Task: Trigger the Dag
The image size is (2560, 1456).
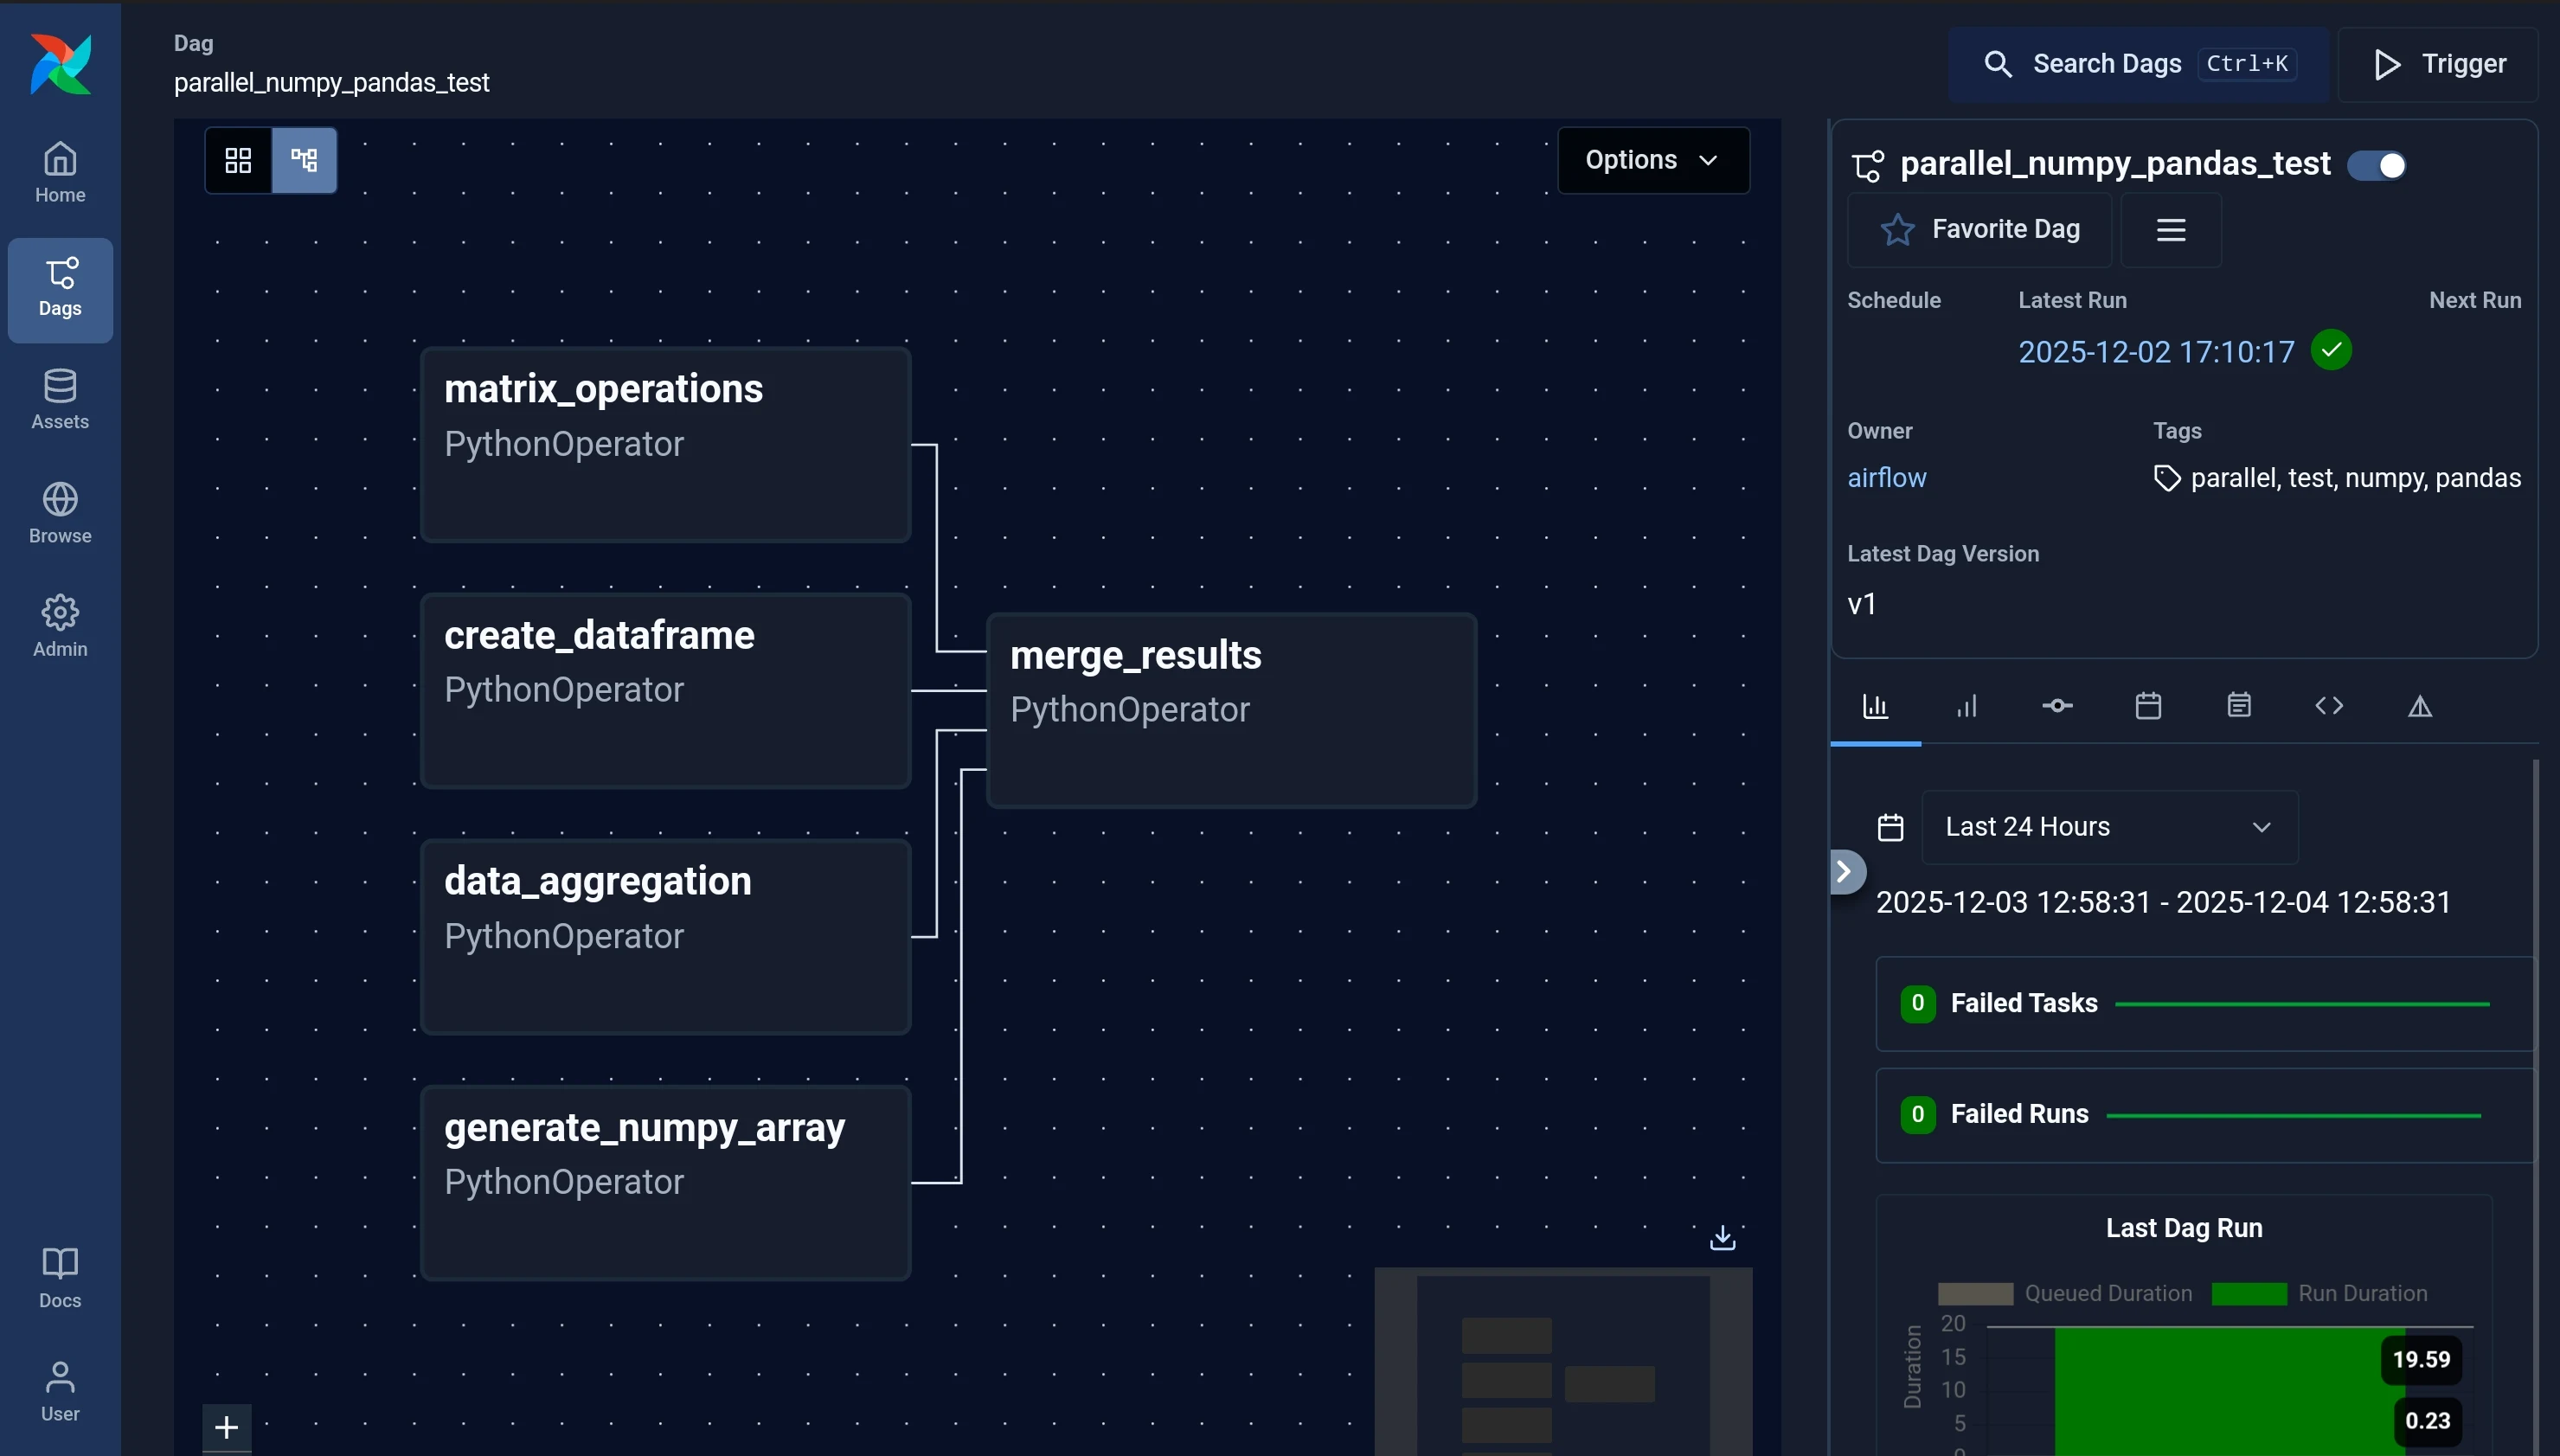Action: pyautogui.click(x=2438, y=64)
